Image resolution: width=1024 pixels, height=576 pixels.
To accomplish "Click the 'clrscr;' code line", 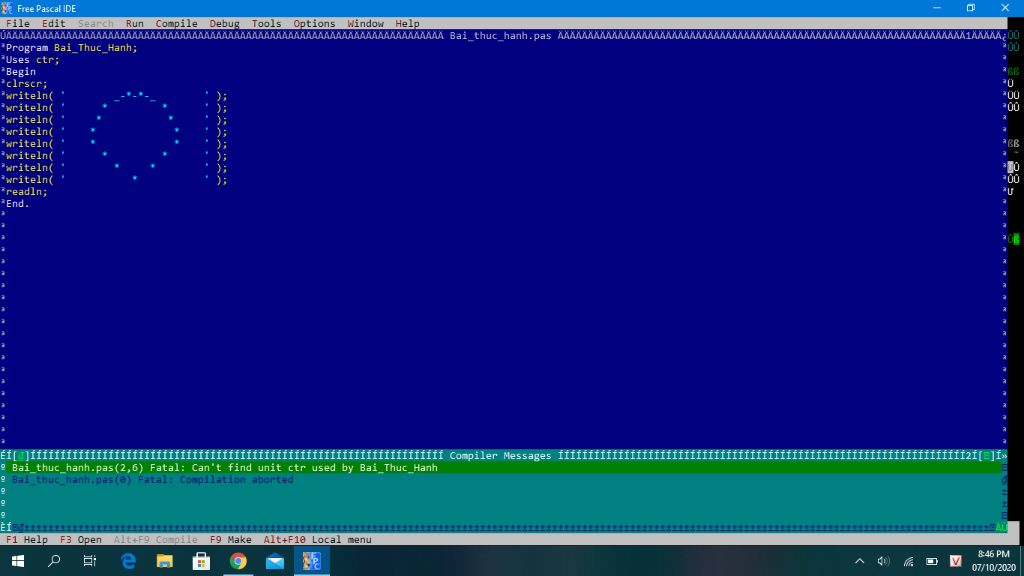I will coord(27,84).
